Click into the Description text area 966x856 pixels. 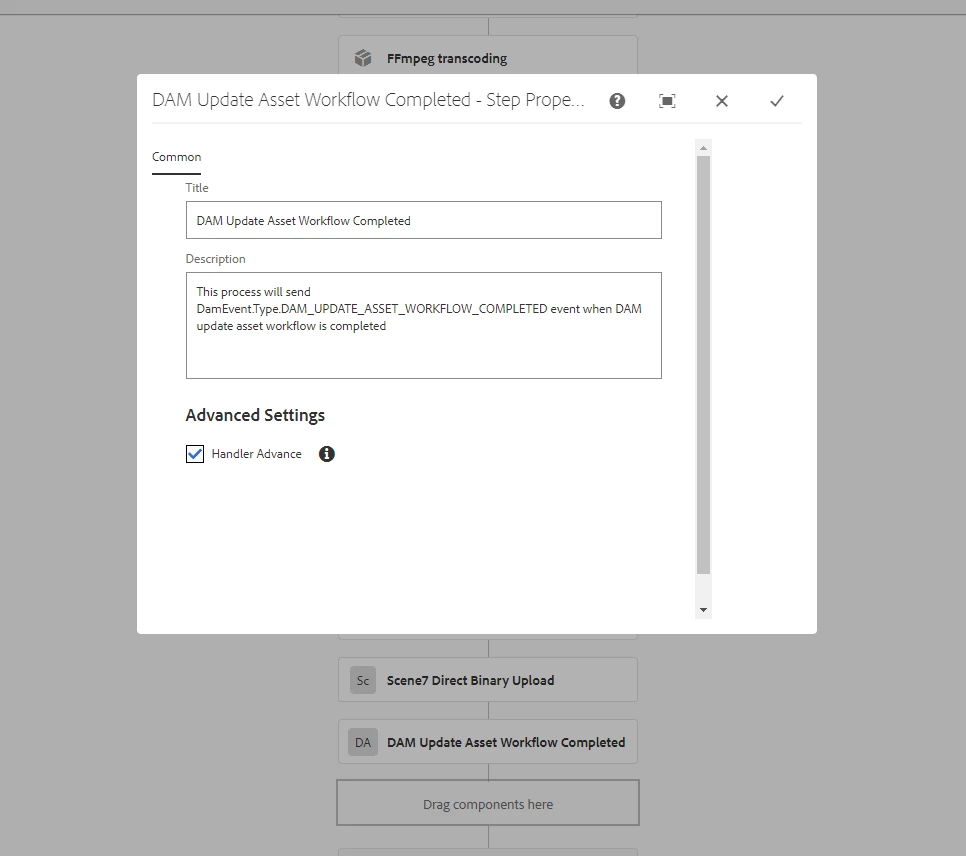(424, 325)
